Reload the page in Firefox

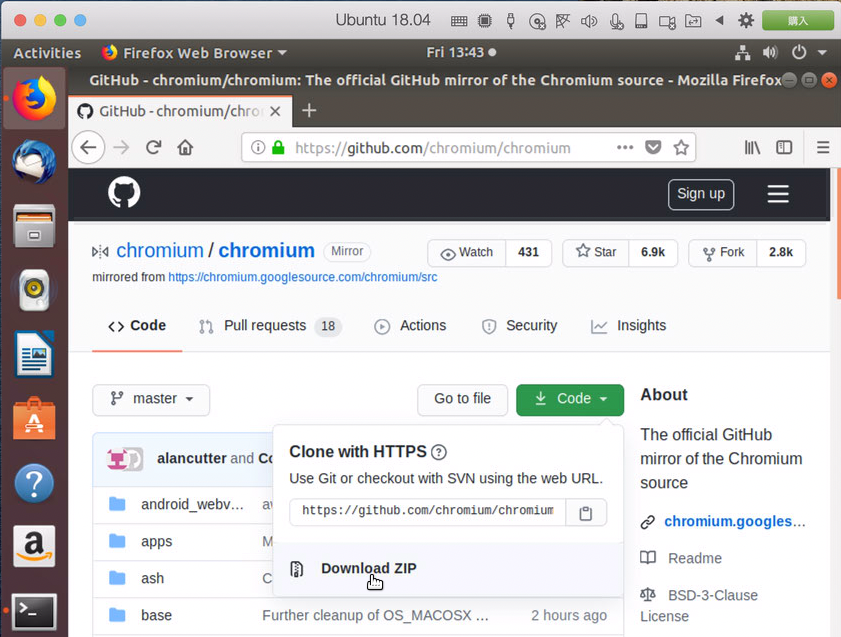[153, 147]
